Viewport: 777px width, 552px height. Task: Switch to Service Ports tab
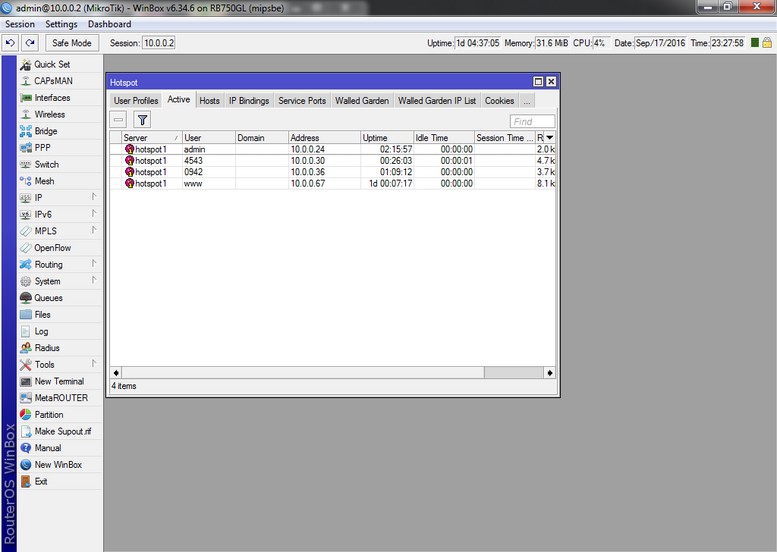click(302, 101)
